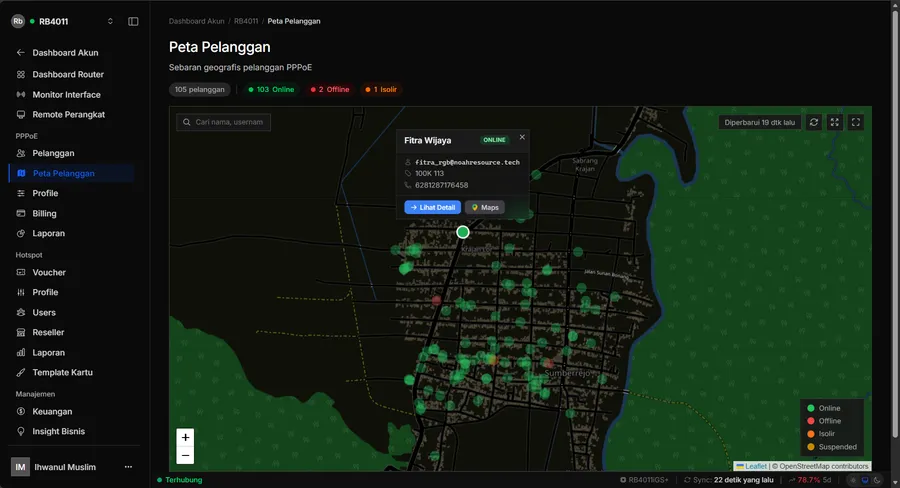The height and width of the screenshot is (488, 900).
Task: Click the Billing card icon
Action: point(21,214)
